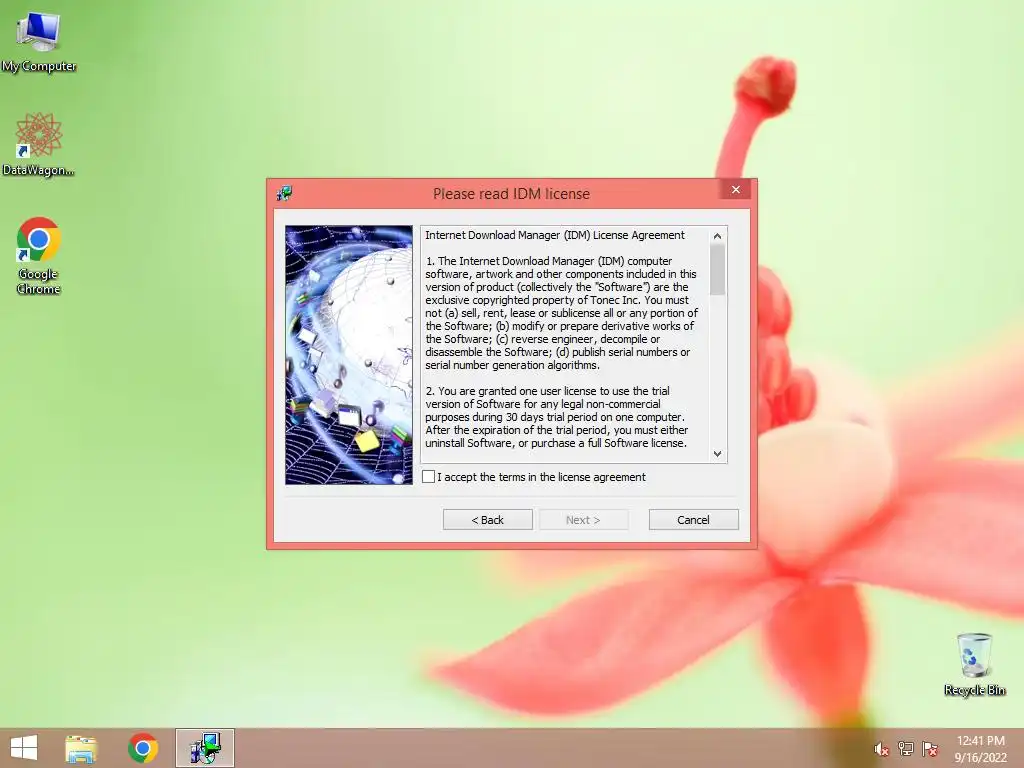
Task: Click the muted volume tray icon
Action: click(881, 749)
